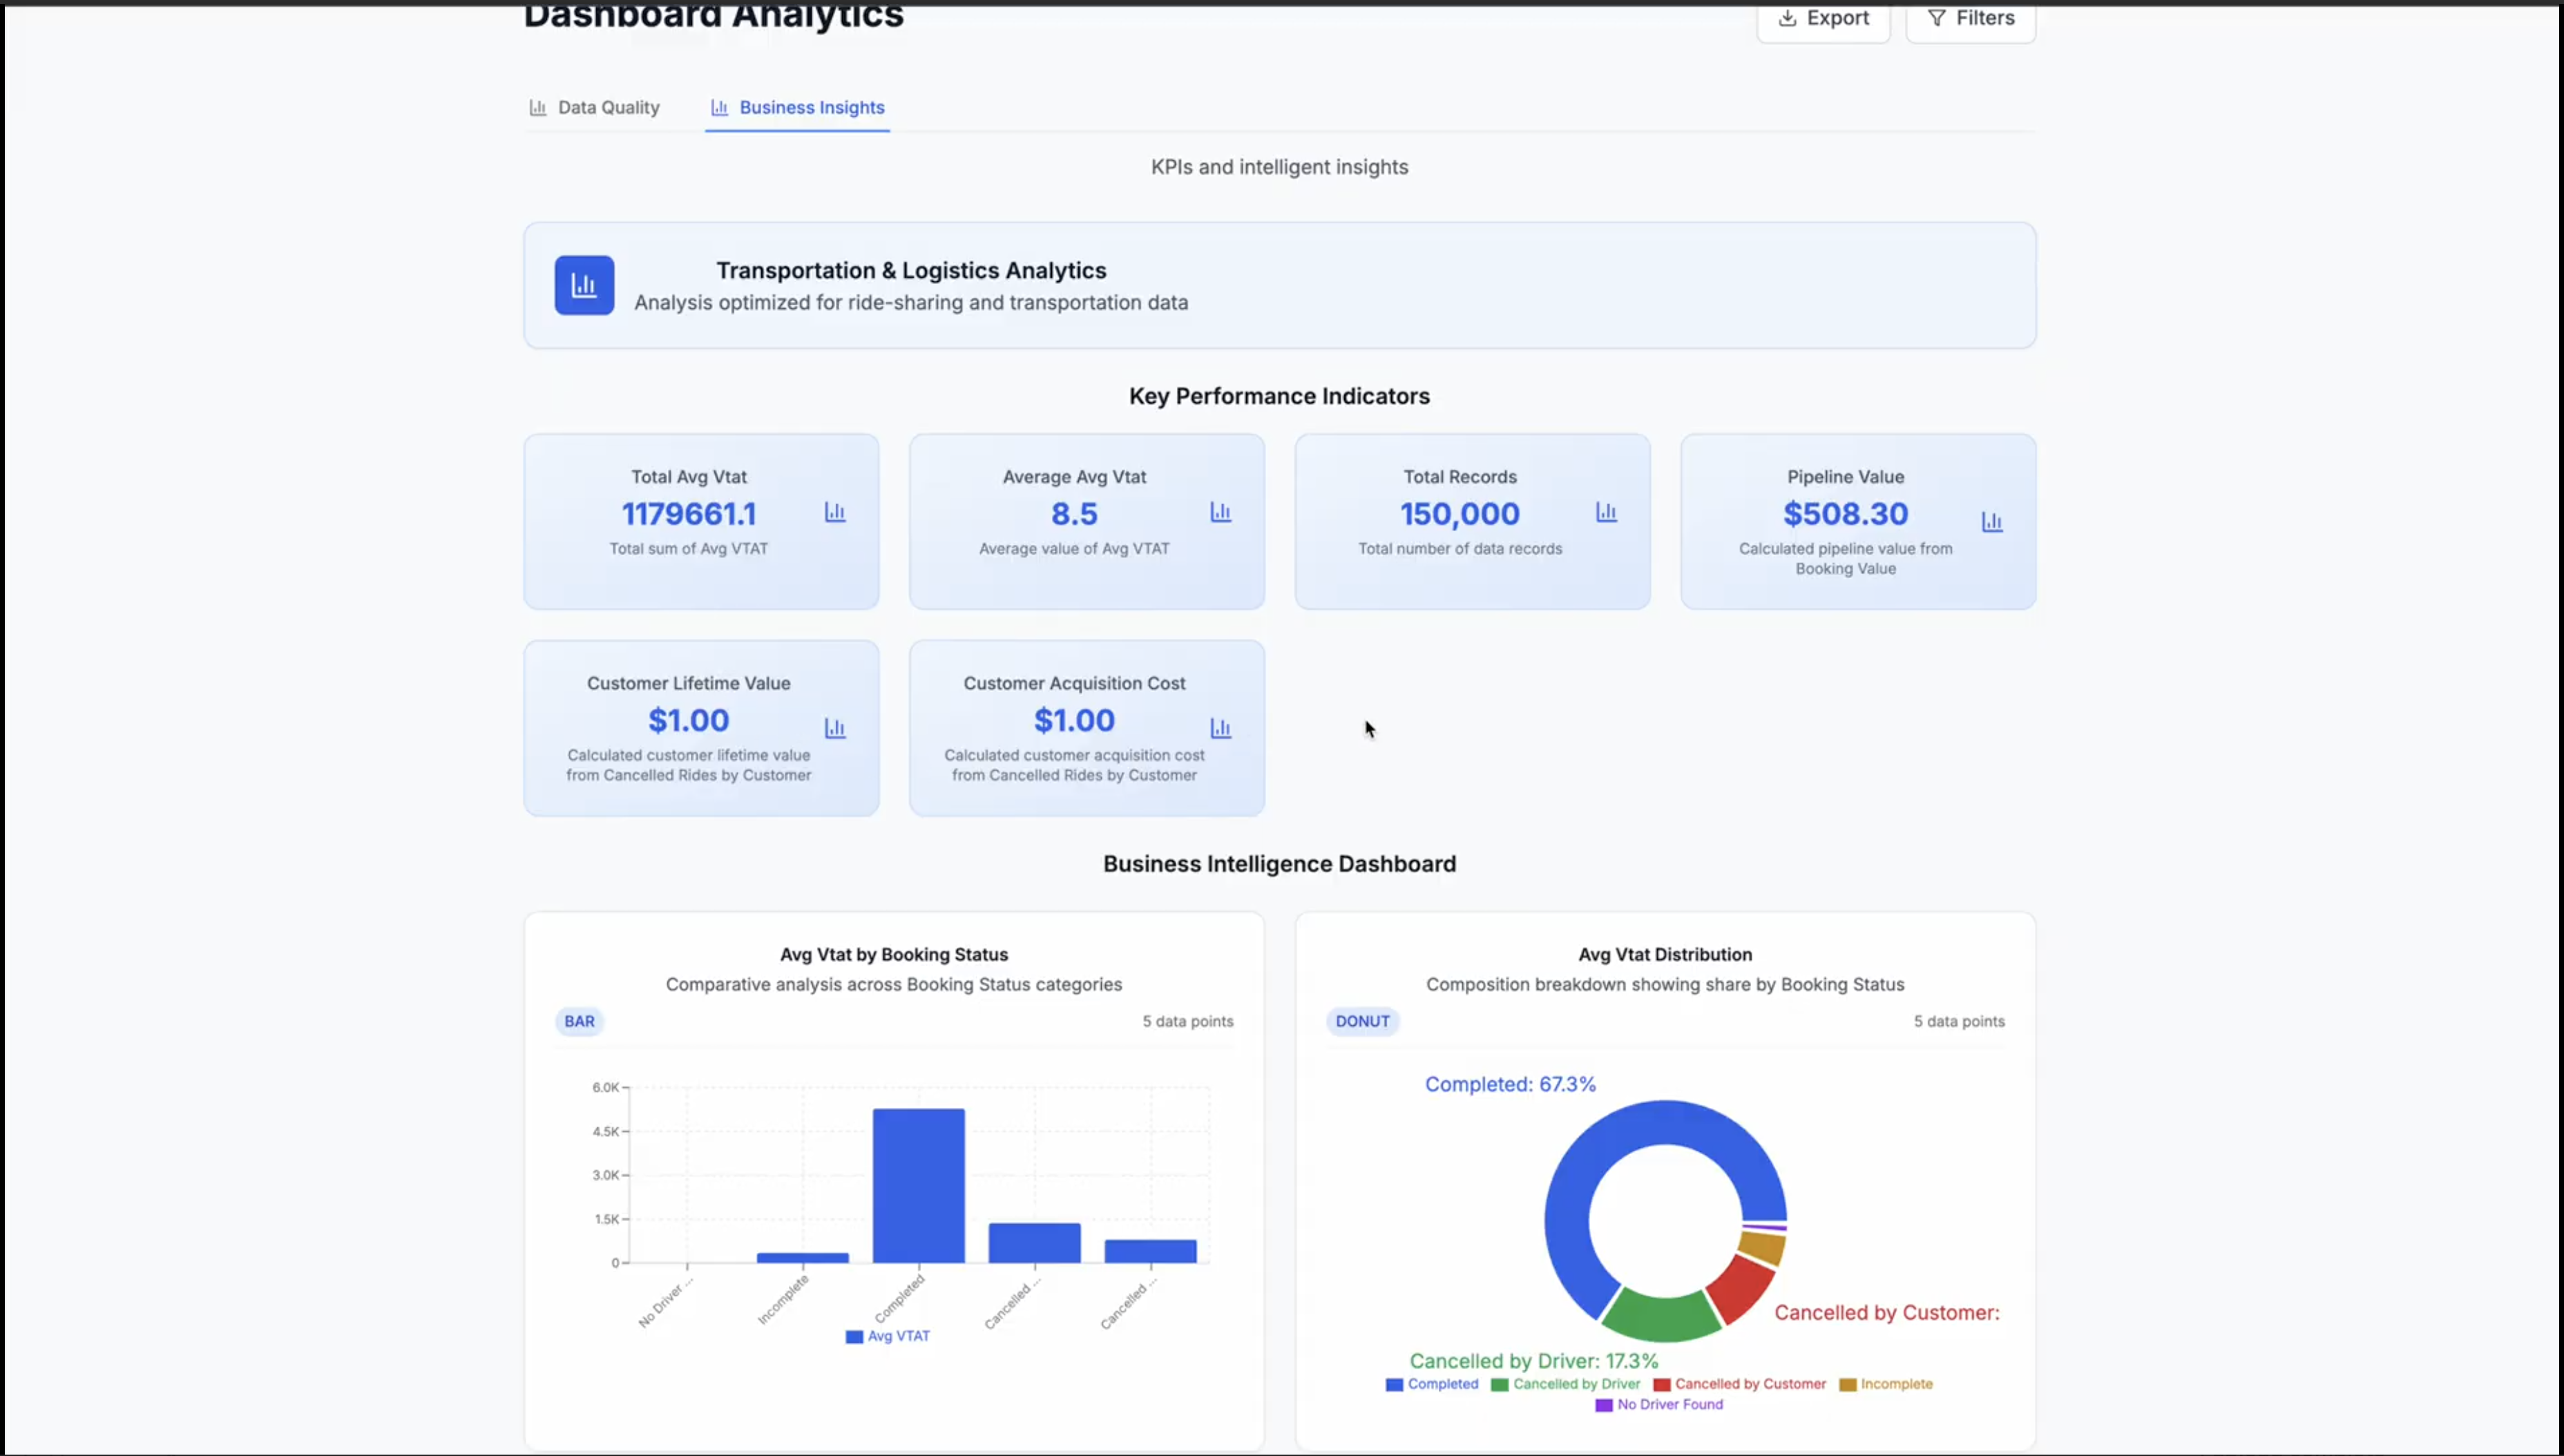Open the Filters button

click(1970, 19)
